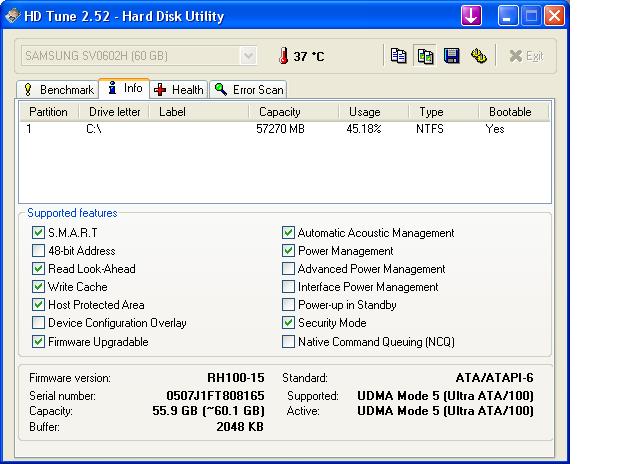Toggle the Automatic Acoustic Management checkbox
Image resolution: width=617 pixels, height=464 pixels.
pyautogui.click(x=288, y=233)
